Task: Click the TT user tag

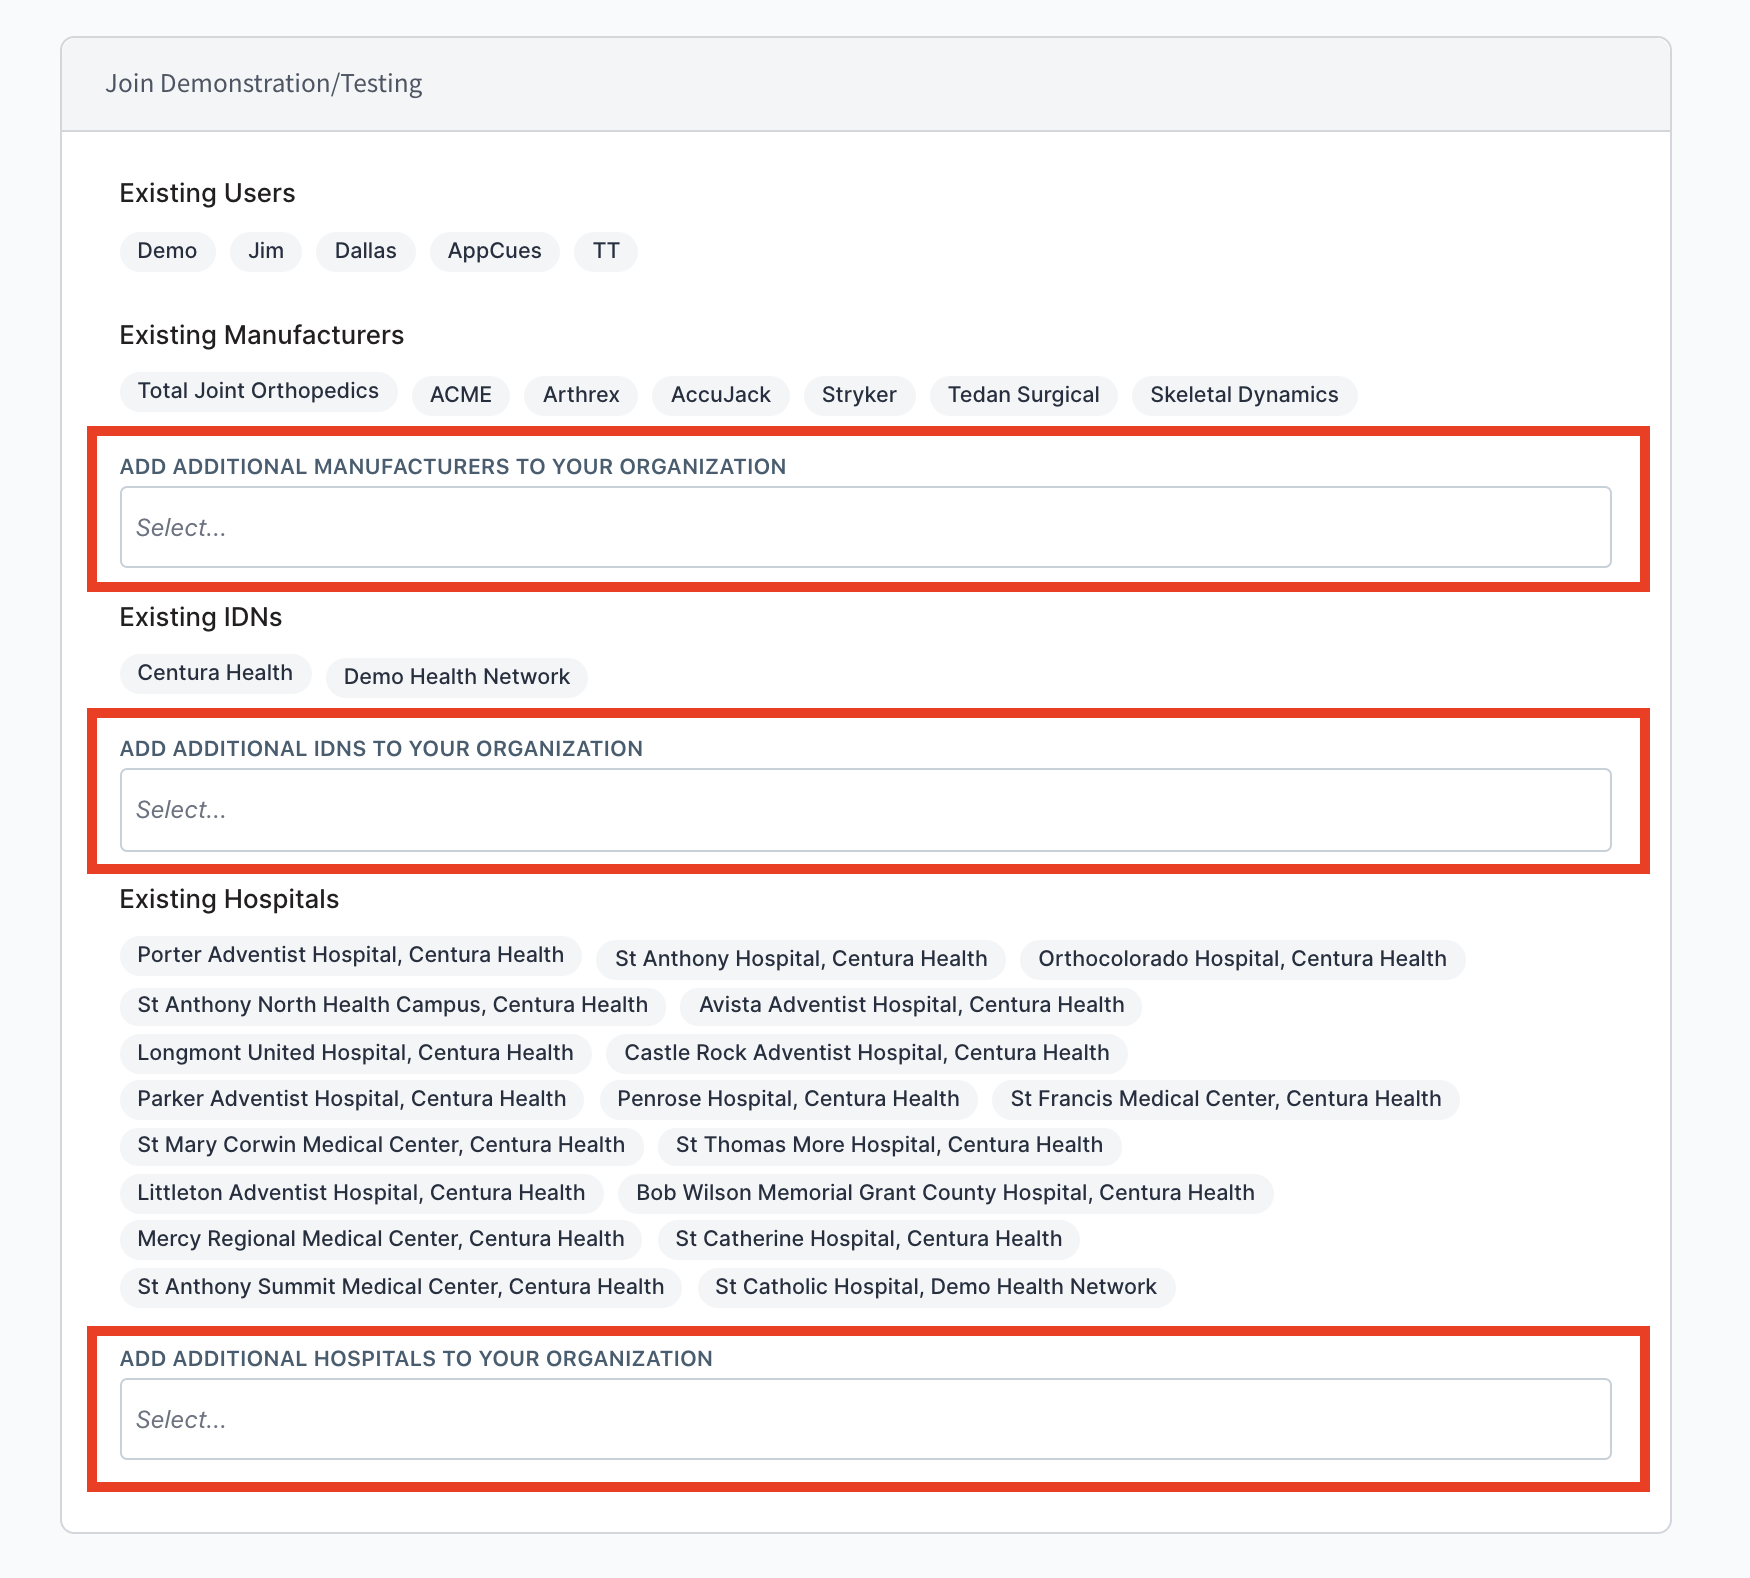Action: pos(606,251)
